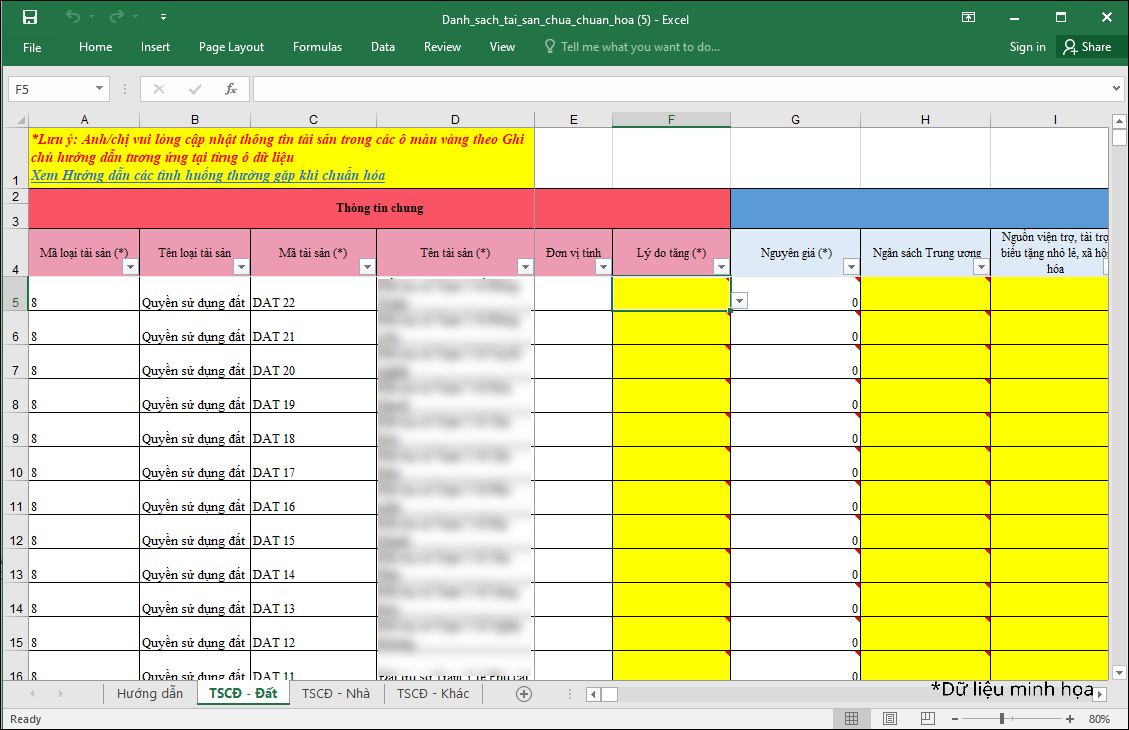Open filter dropdown for Mã loại tài sản

[x=130, y=267]
